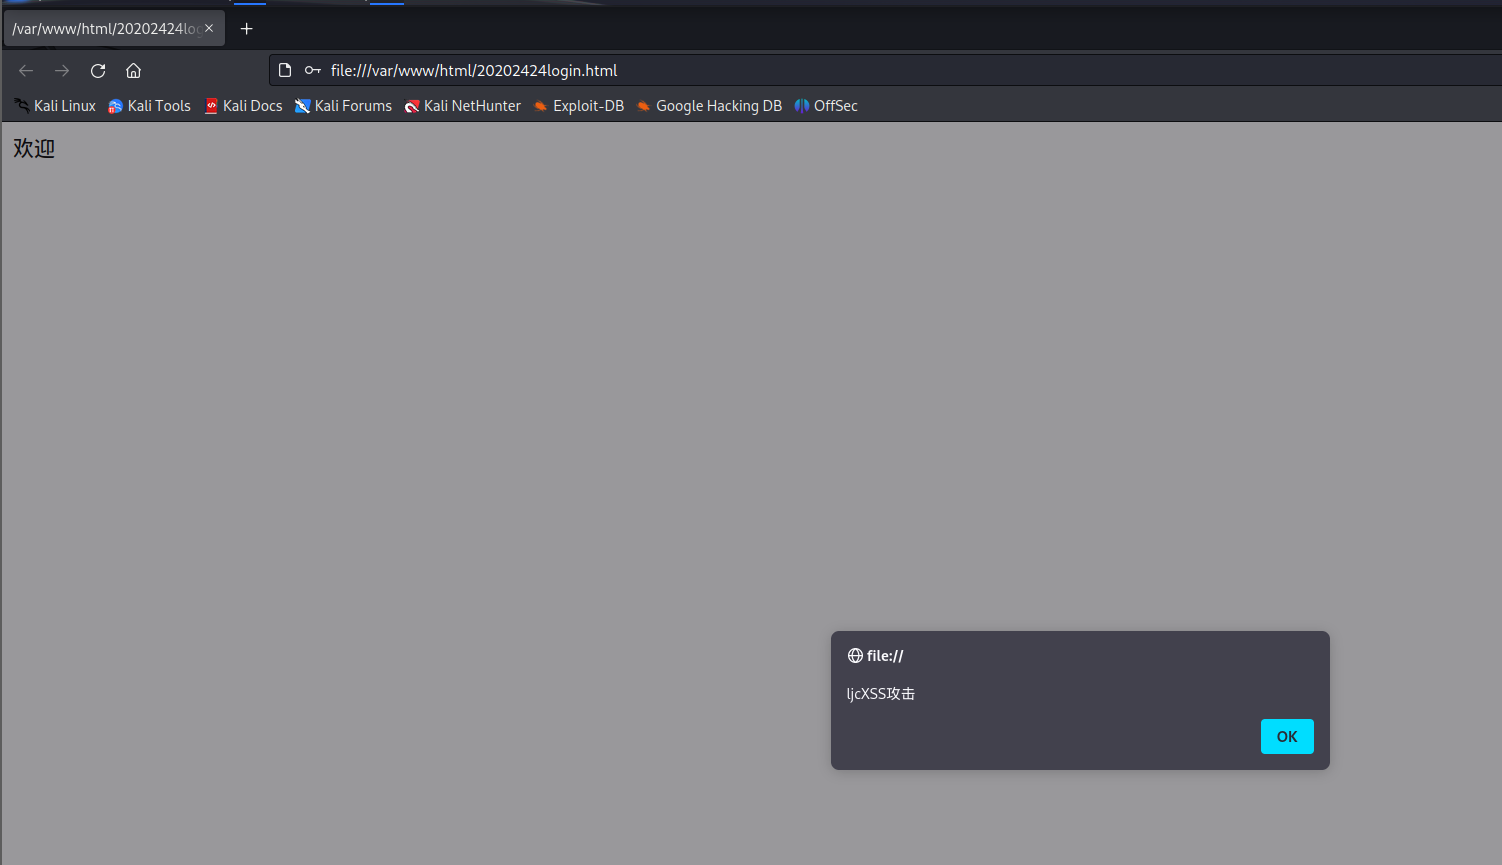This screenshot has height=865, width=1502.
Task: Open the Google Hacking DB bookmark
Action: [x=709, y=106]
